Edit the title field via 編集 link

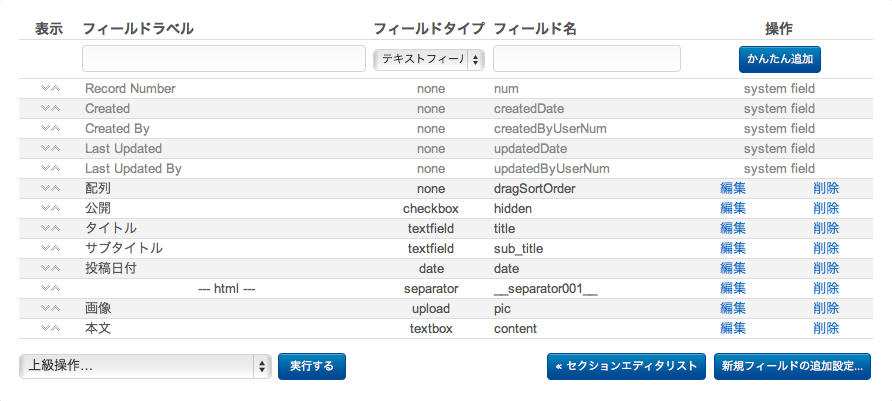pos(732,228)
